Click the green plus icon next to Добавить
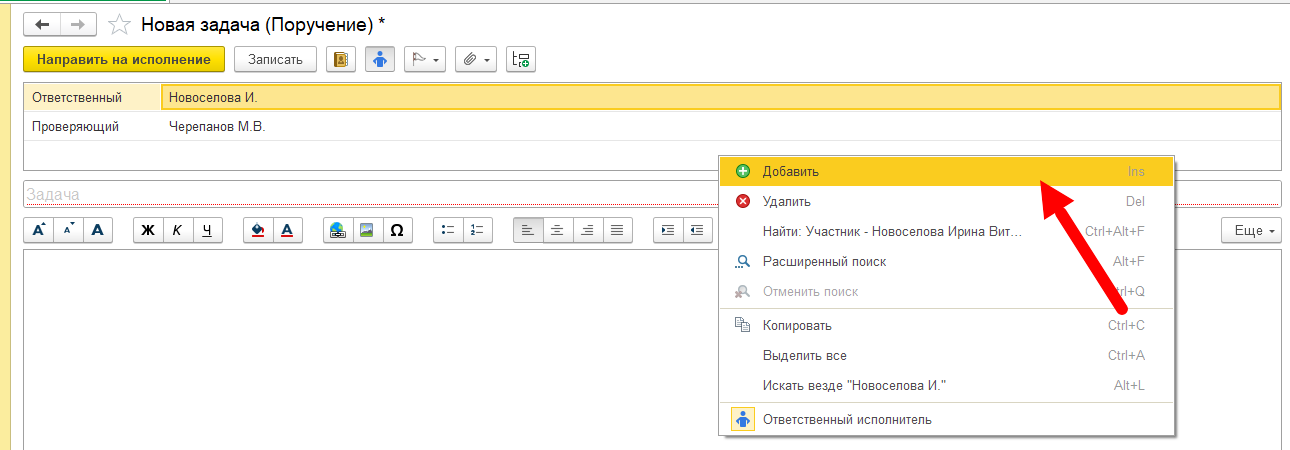Screen dimensions: 1290x450 [x=743, y=172]
